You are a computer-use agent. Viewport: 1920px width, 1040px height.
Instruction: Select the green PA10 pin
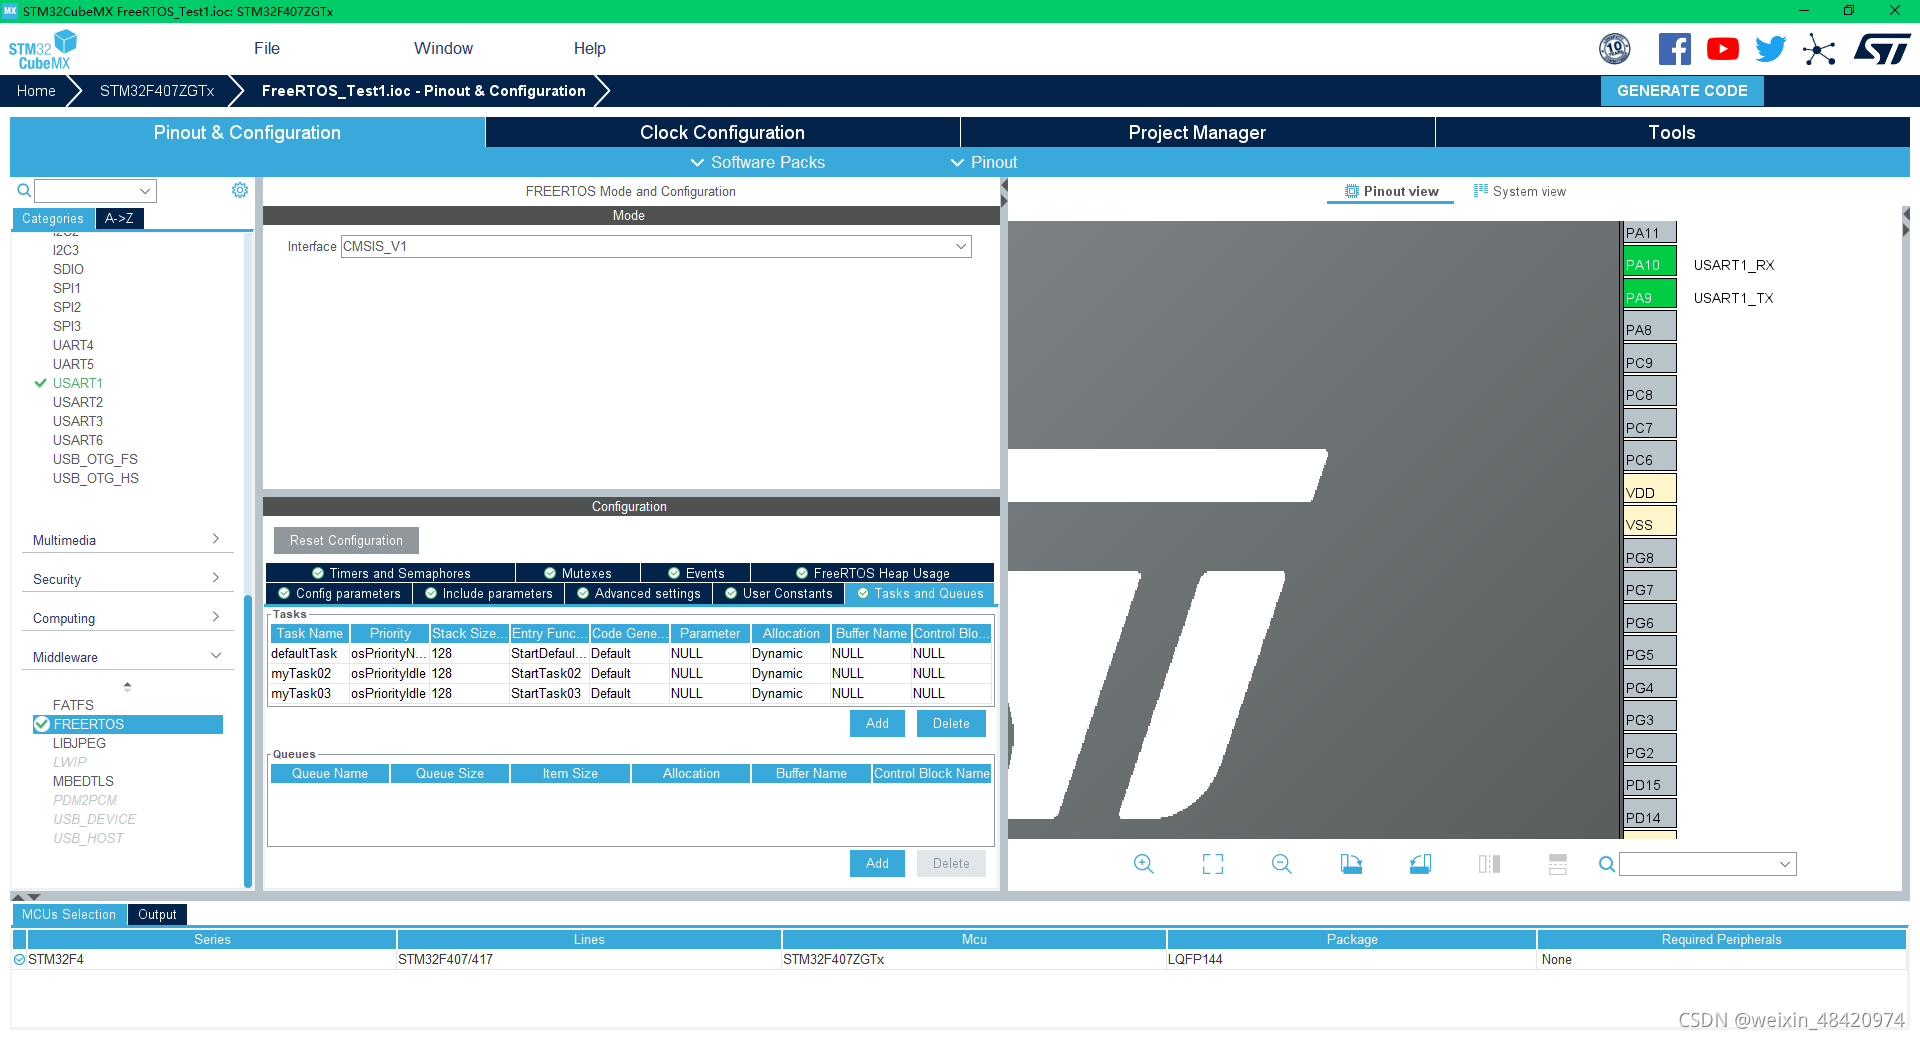pyautogui.click(x=1649, y=264)
